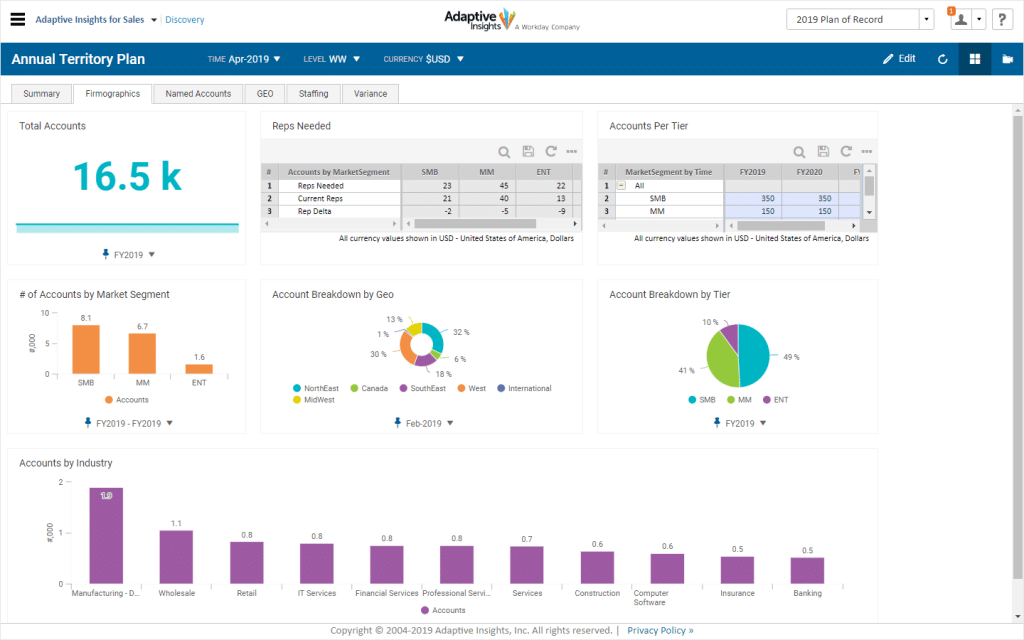The width and height of the screenshot is (1024, 640).
Task: Open the hamburger navigation menu
Action: click(17, 20)
